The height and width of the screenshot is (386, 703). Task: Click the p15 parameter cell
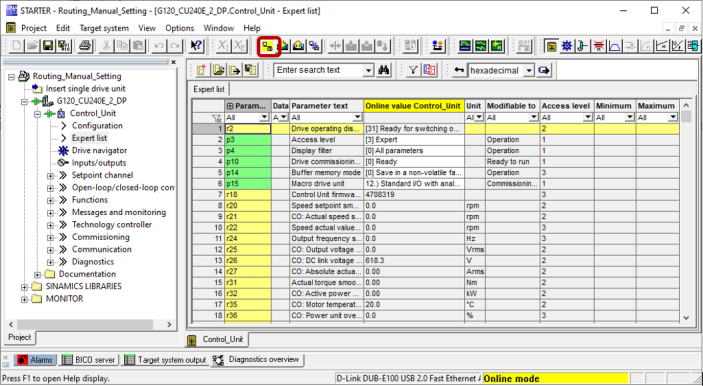248,184
